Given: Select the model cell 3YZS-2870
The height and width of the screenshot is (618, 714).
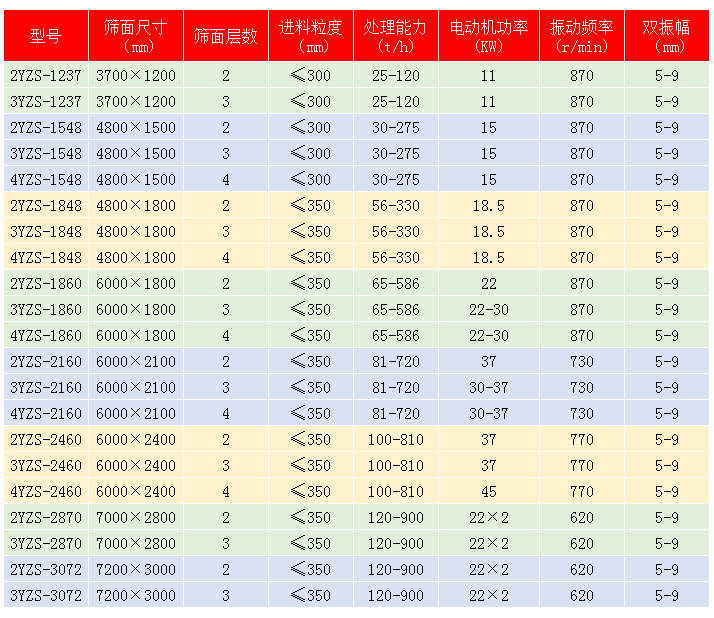Looking at the screenshot, I should [x=46, y=543].
